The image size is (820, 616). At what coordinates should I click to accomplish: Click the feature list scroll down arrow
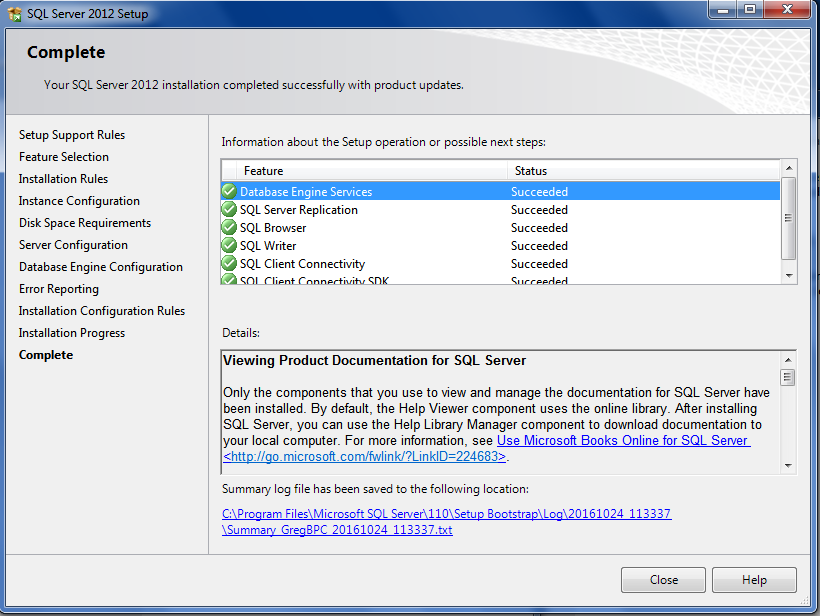tap(789, 276)
